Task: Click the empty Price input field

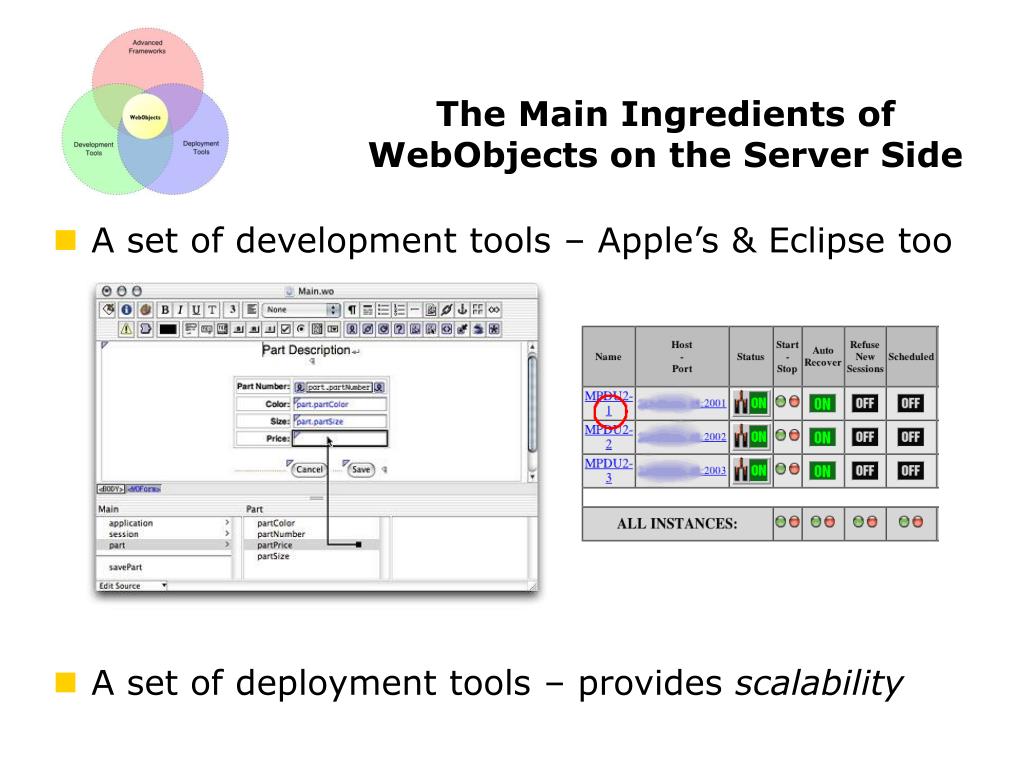Action: [x=340, y=438]
